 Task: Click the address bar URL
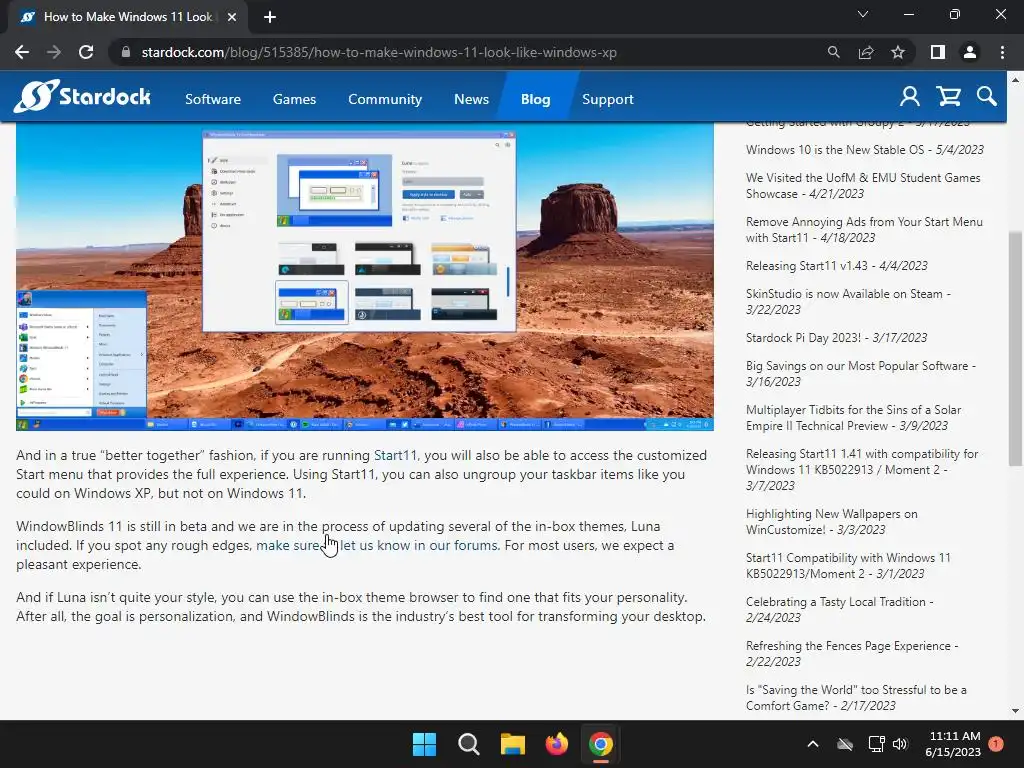click(x=379, y=52)
